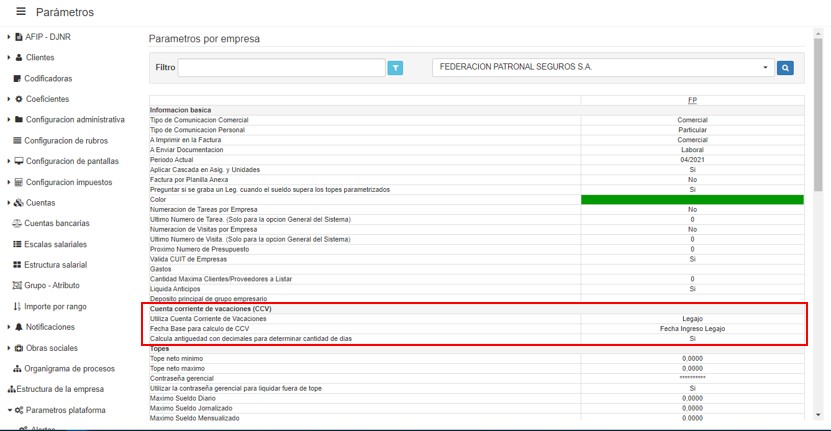The image size is (831, 431).
Task: Open Importe por rango item
Action: [x=55, y=306]
